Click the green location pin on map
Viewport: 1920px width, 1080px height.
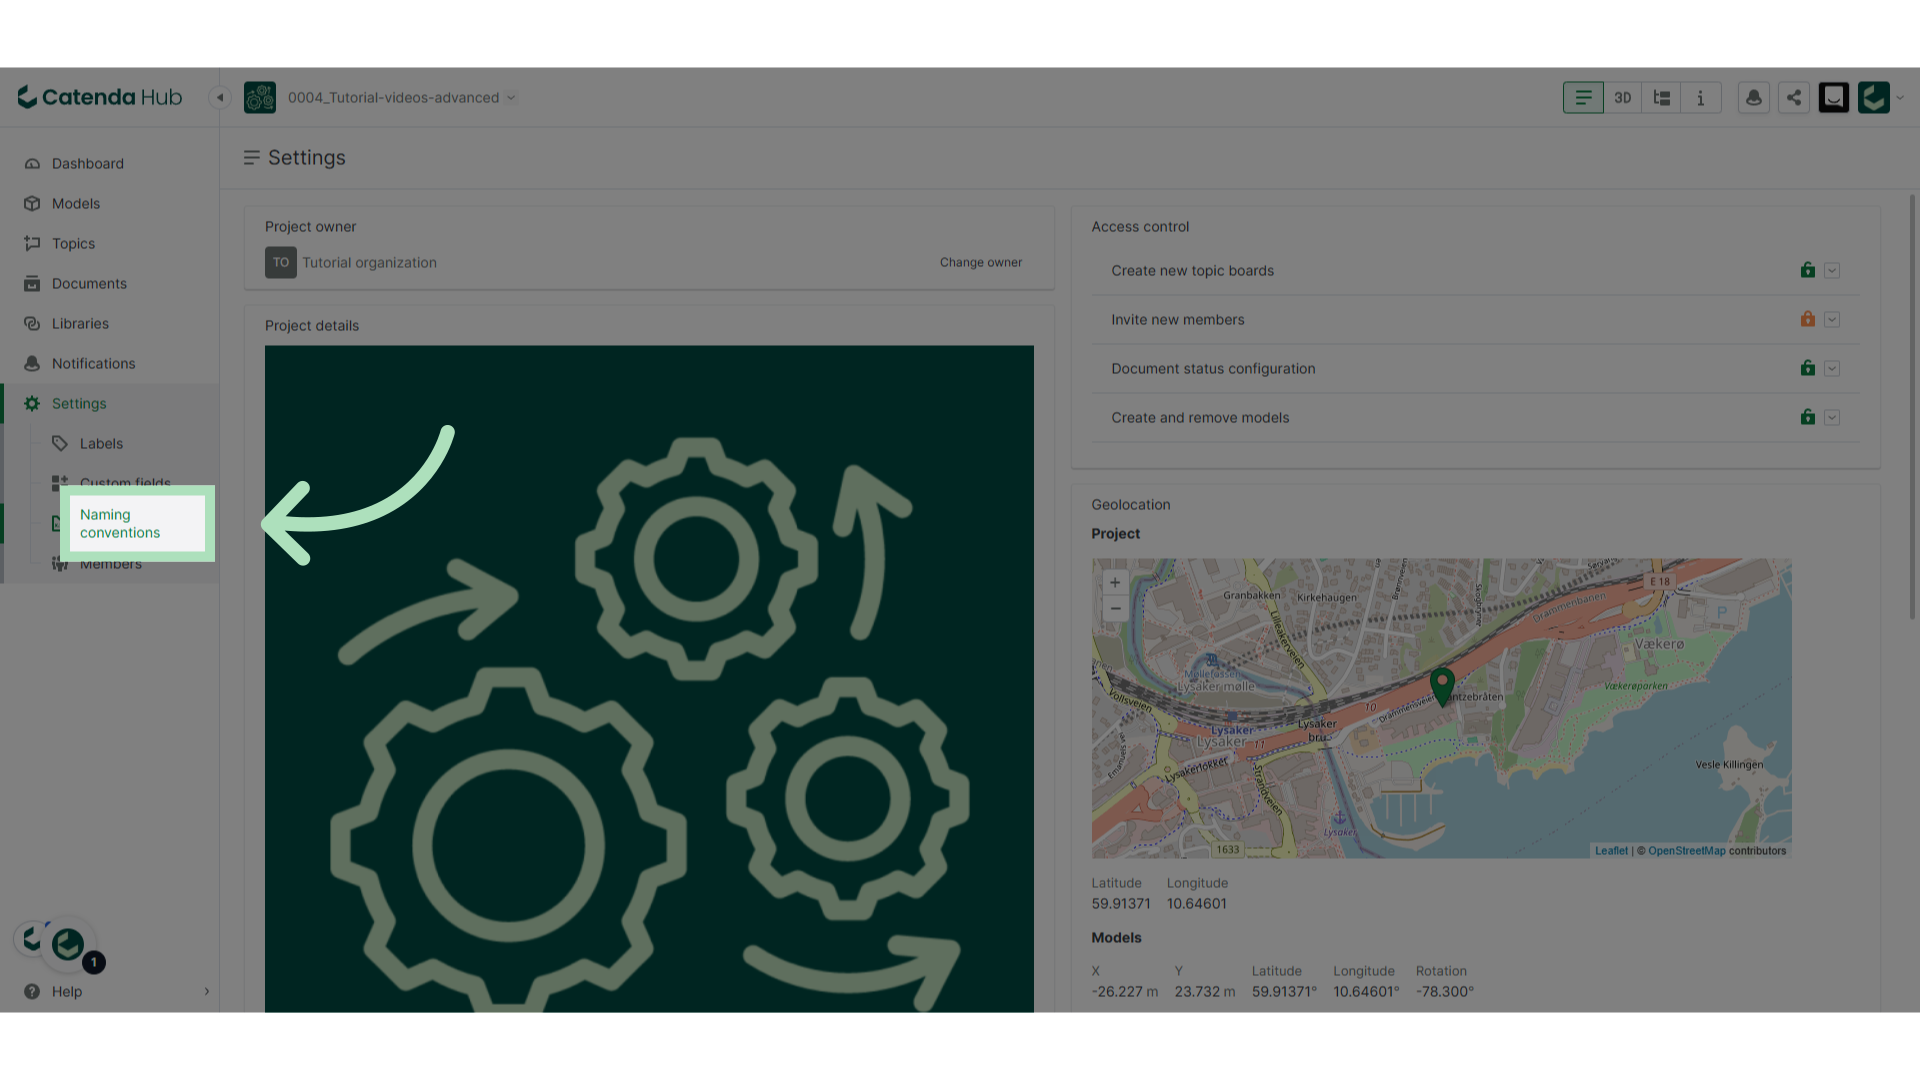(x=1442, y=687)
